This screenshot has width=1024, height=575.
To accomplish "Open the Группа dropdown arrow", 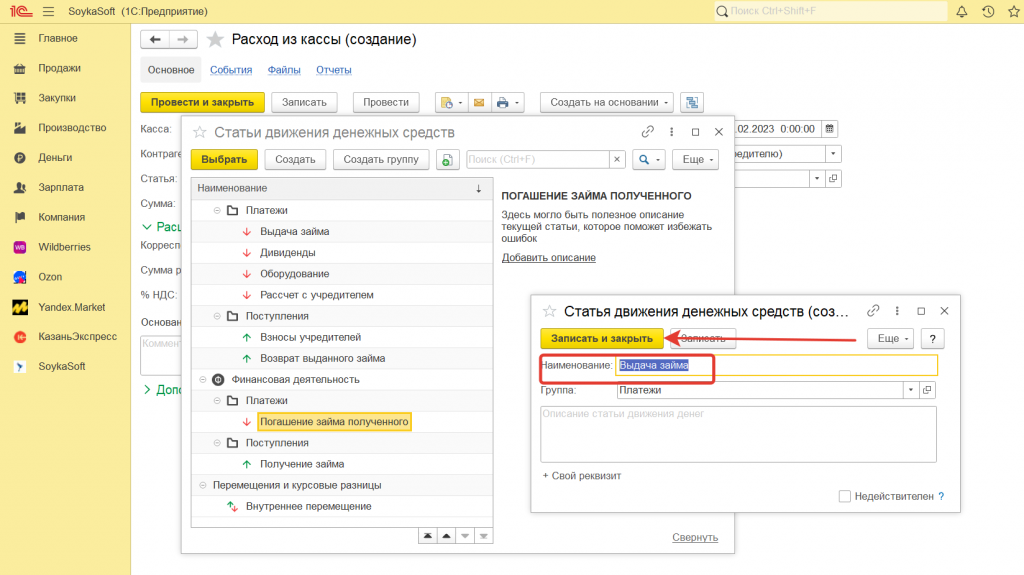I will 910,391.
